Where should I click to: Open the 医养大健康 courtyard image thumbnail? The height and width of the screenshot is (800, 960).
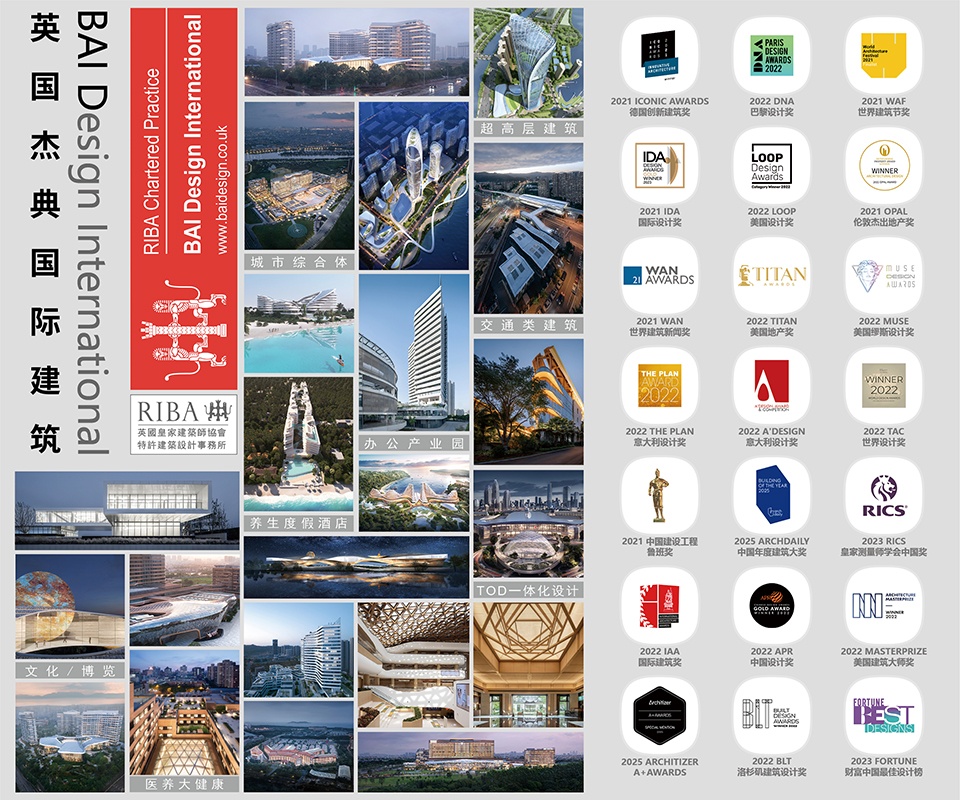click(184, 714)
